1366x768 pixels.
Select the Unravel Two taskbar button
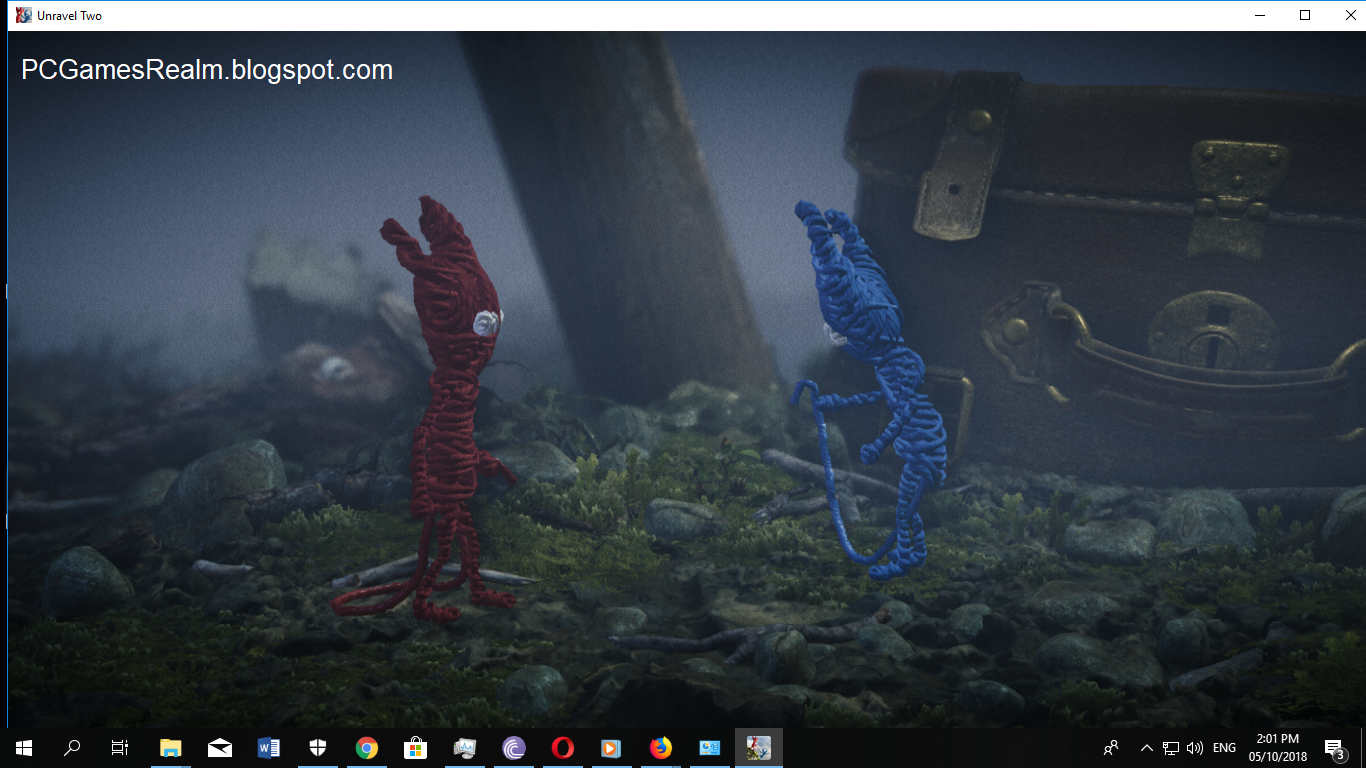click(759, 748)
